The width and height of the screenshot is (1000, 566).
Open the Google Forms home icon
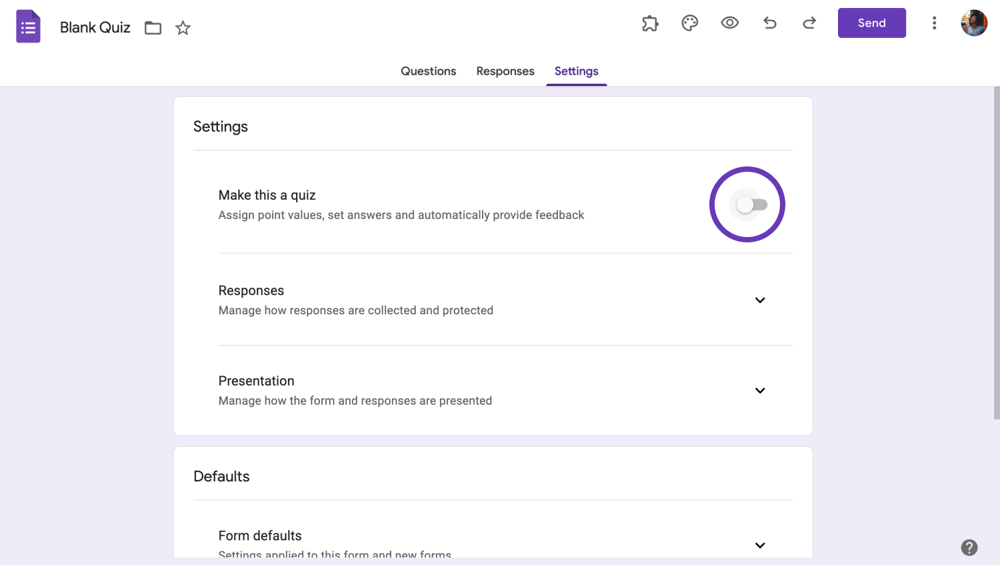coord(28,27)
